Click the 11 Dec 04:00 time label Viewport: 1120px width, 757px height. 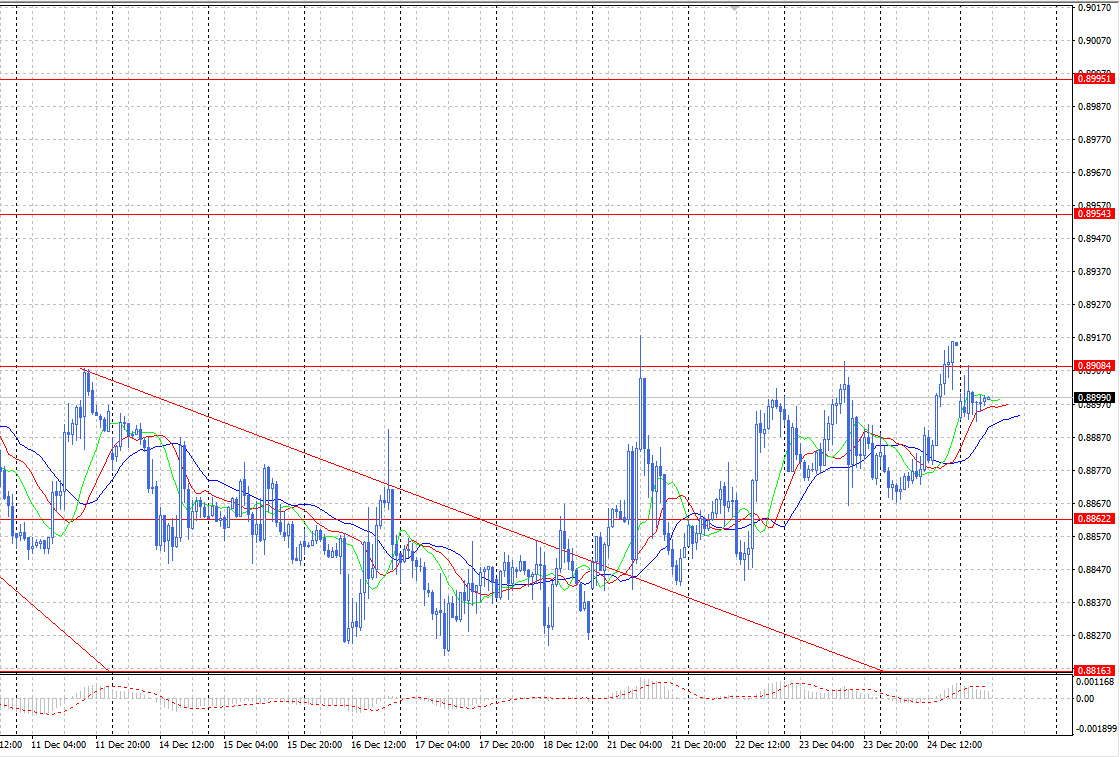click(x=59, y=745)
